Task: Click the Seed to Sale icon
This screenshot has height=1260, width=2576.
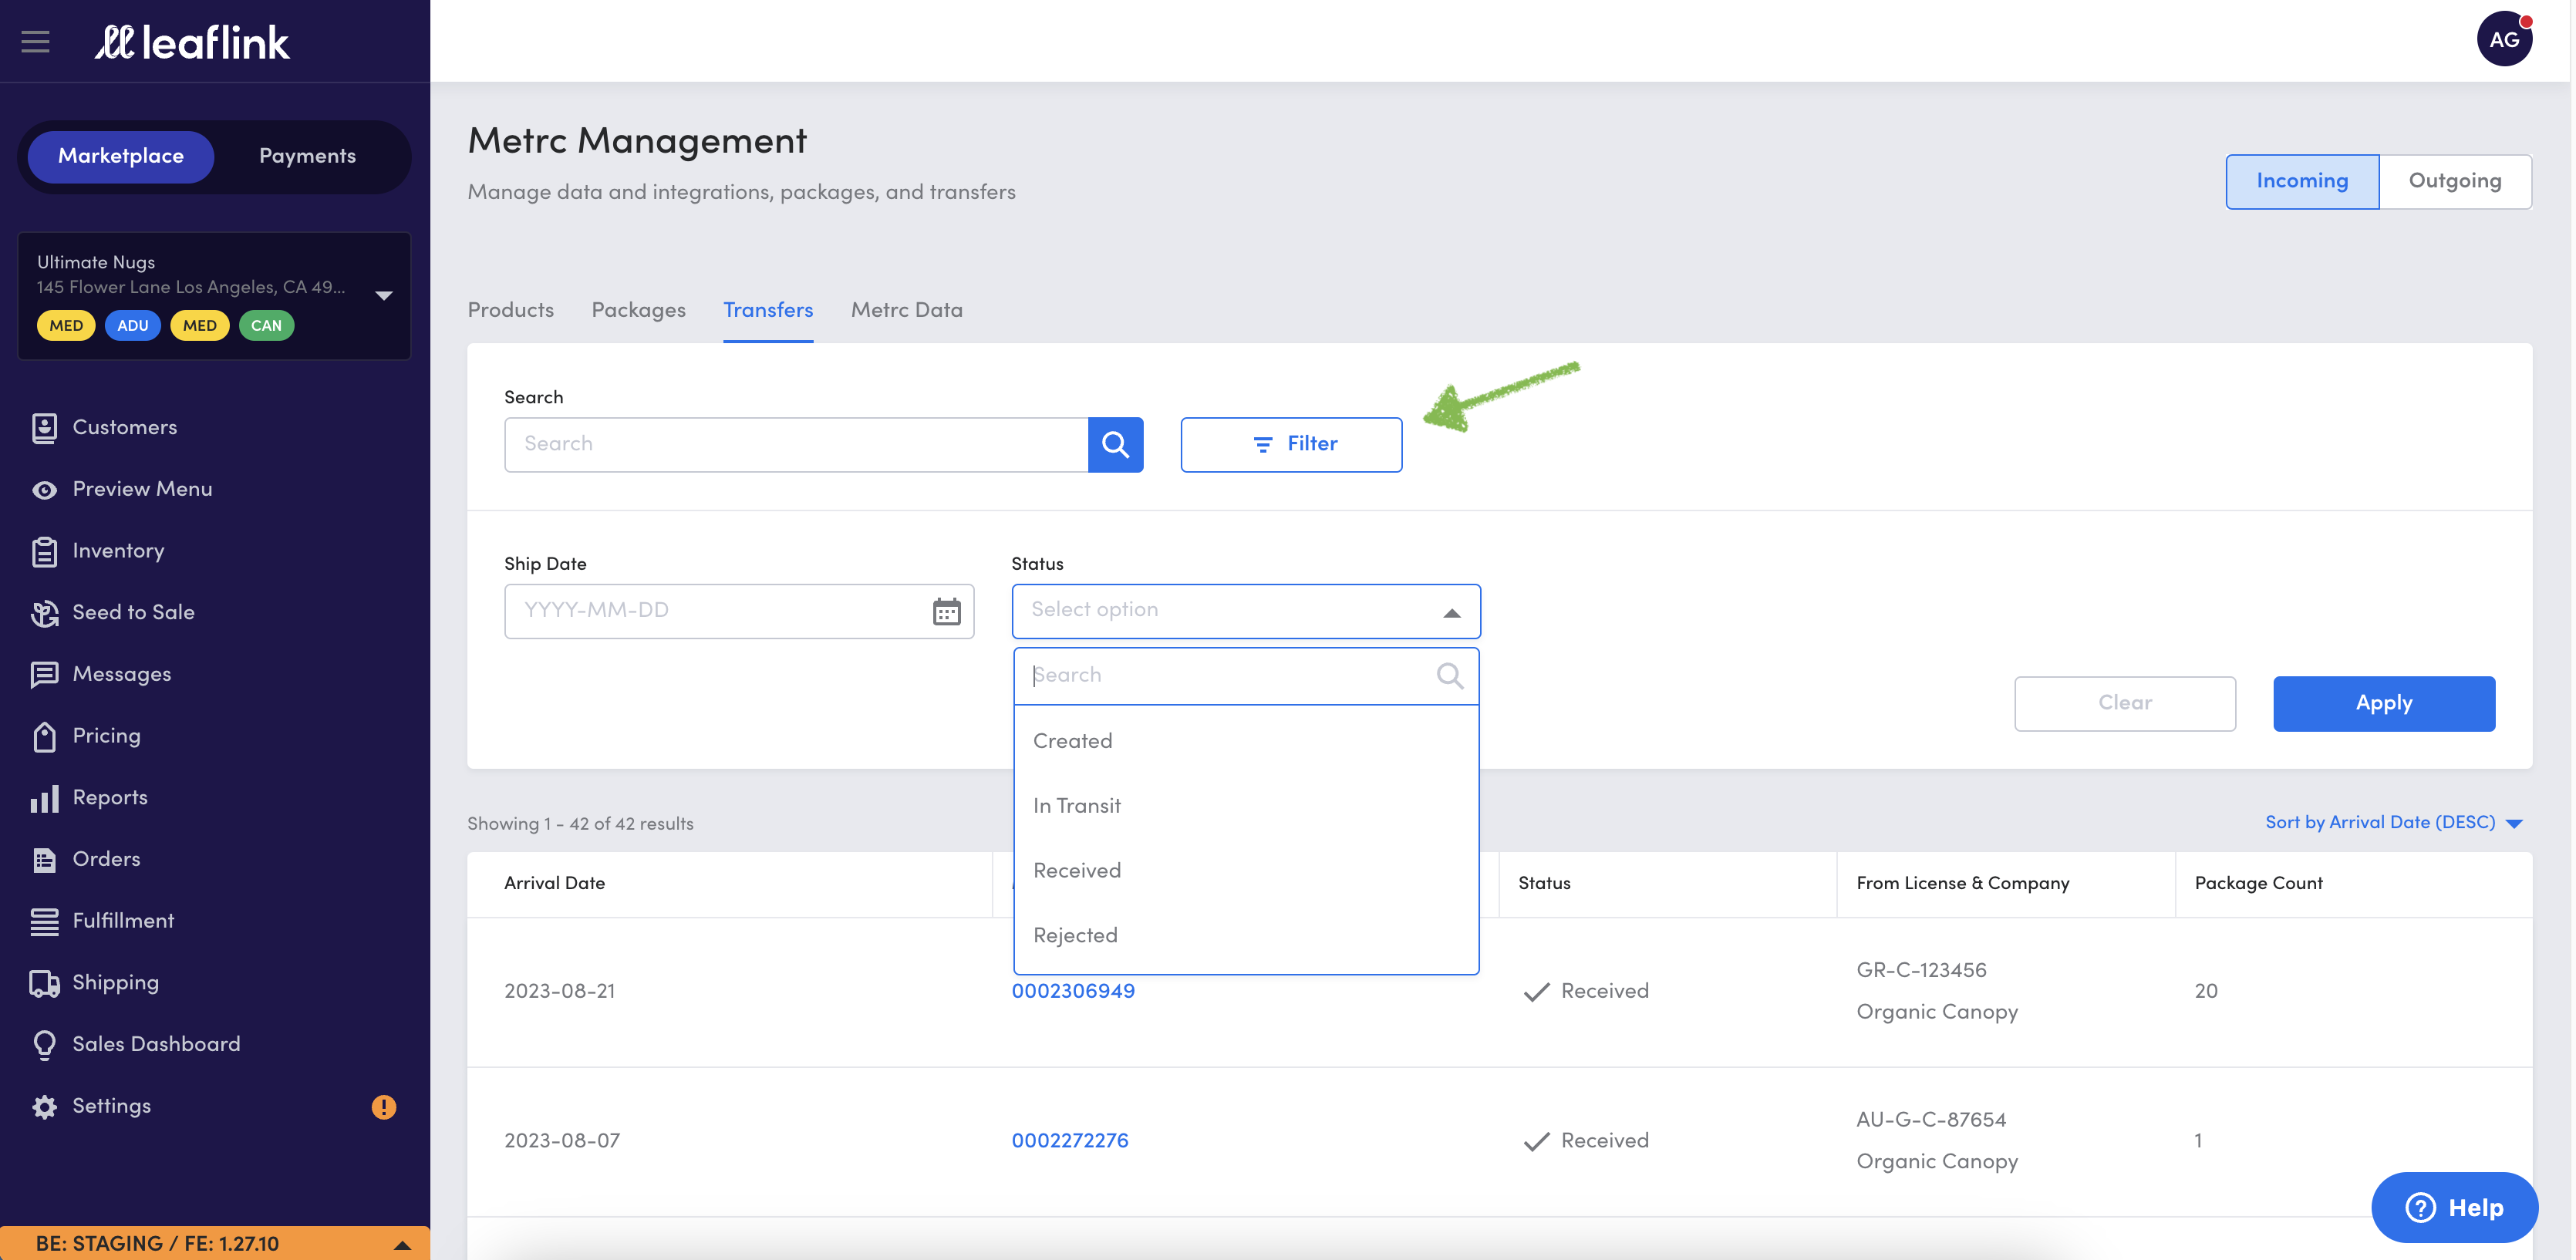Action: (x=44, y=613)
